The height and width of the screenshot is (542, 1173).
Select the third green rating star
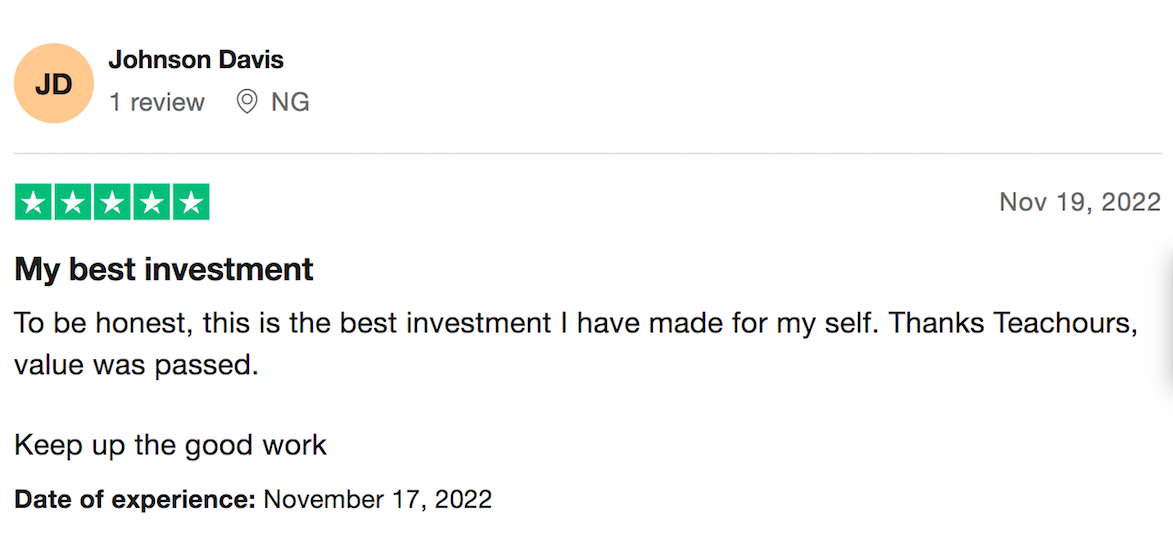click(x=112, y=202)
